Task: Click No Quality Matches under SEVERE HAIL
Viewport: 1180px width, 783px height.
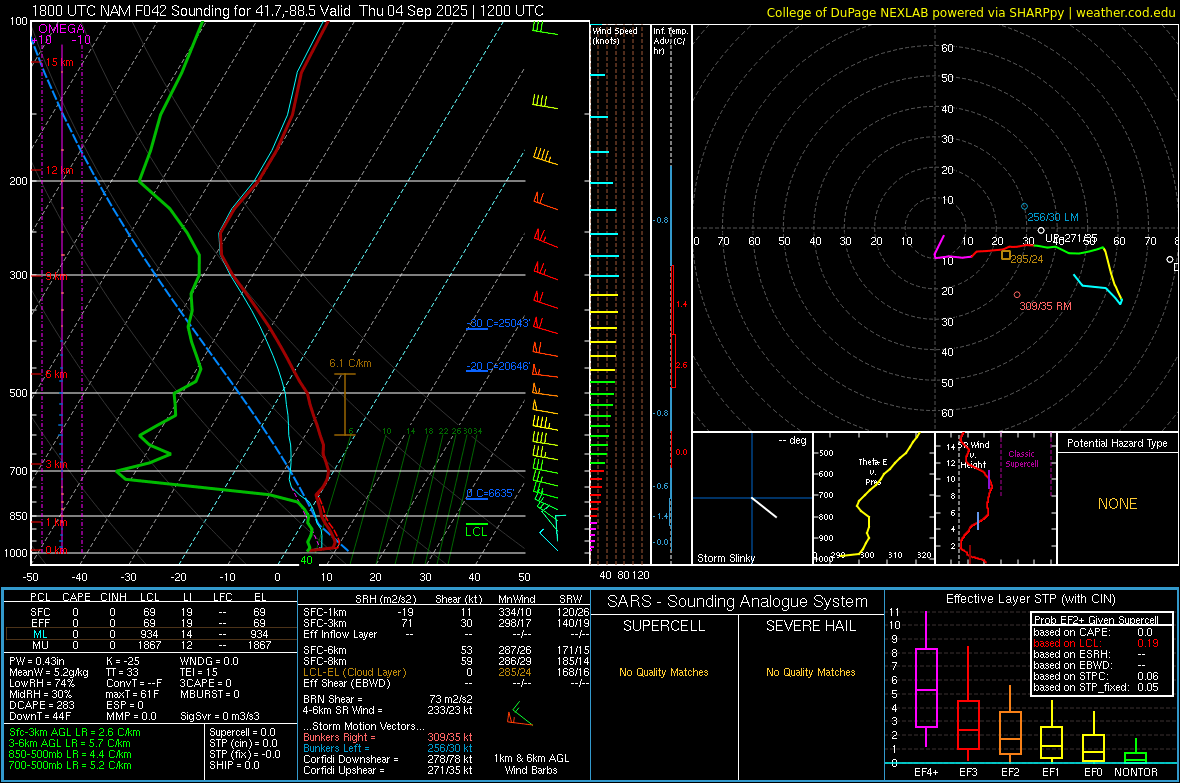Action: point(810,672)
